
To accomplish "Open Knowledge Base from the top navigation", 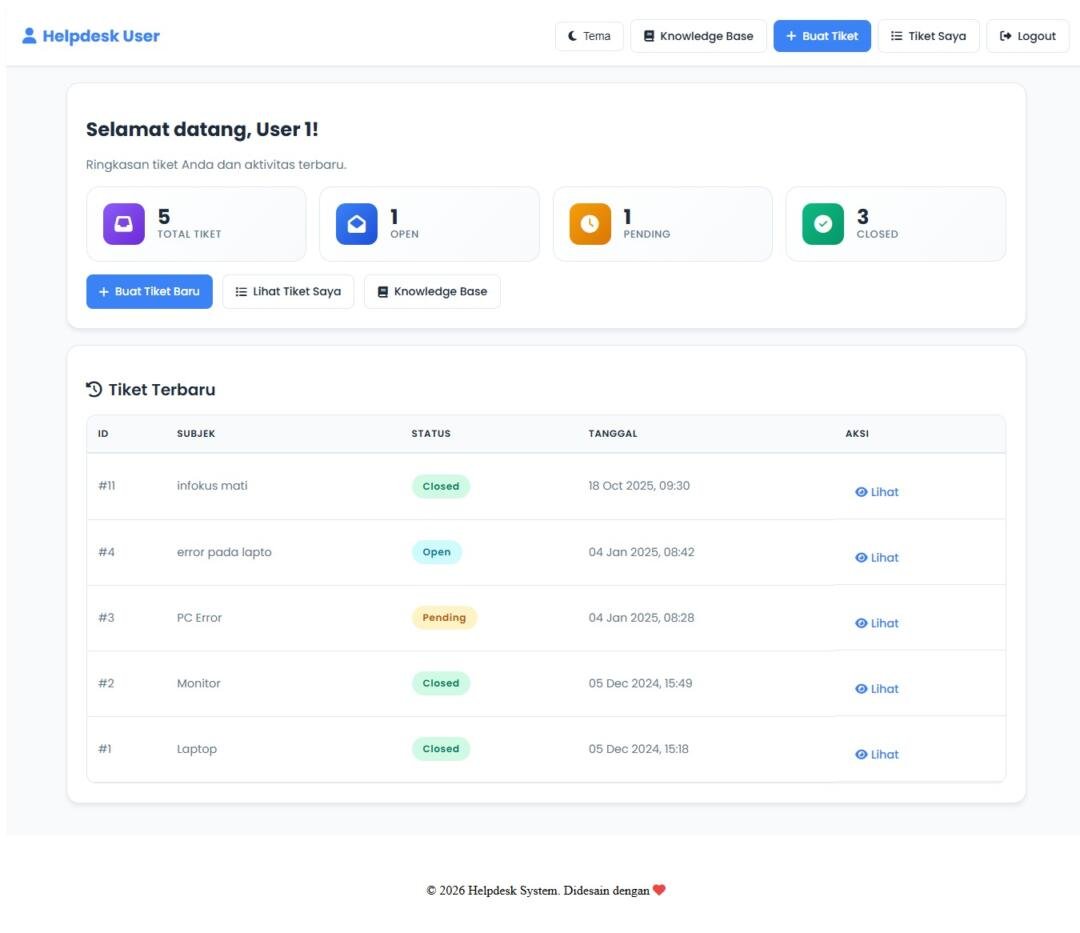I will 698,36.
